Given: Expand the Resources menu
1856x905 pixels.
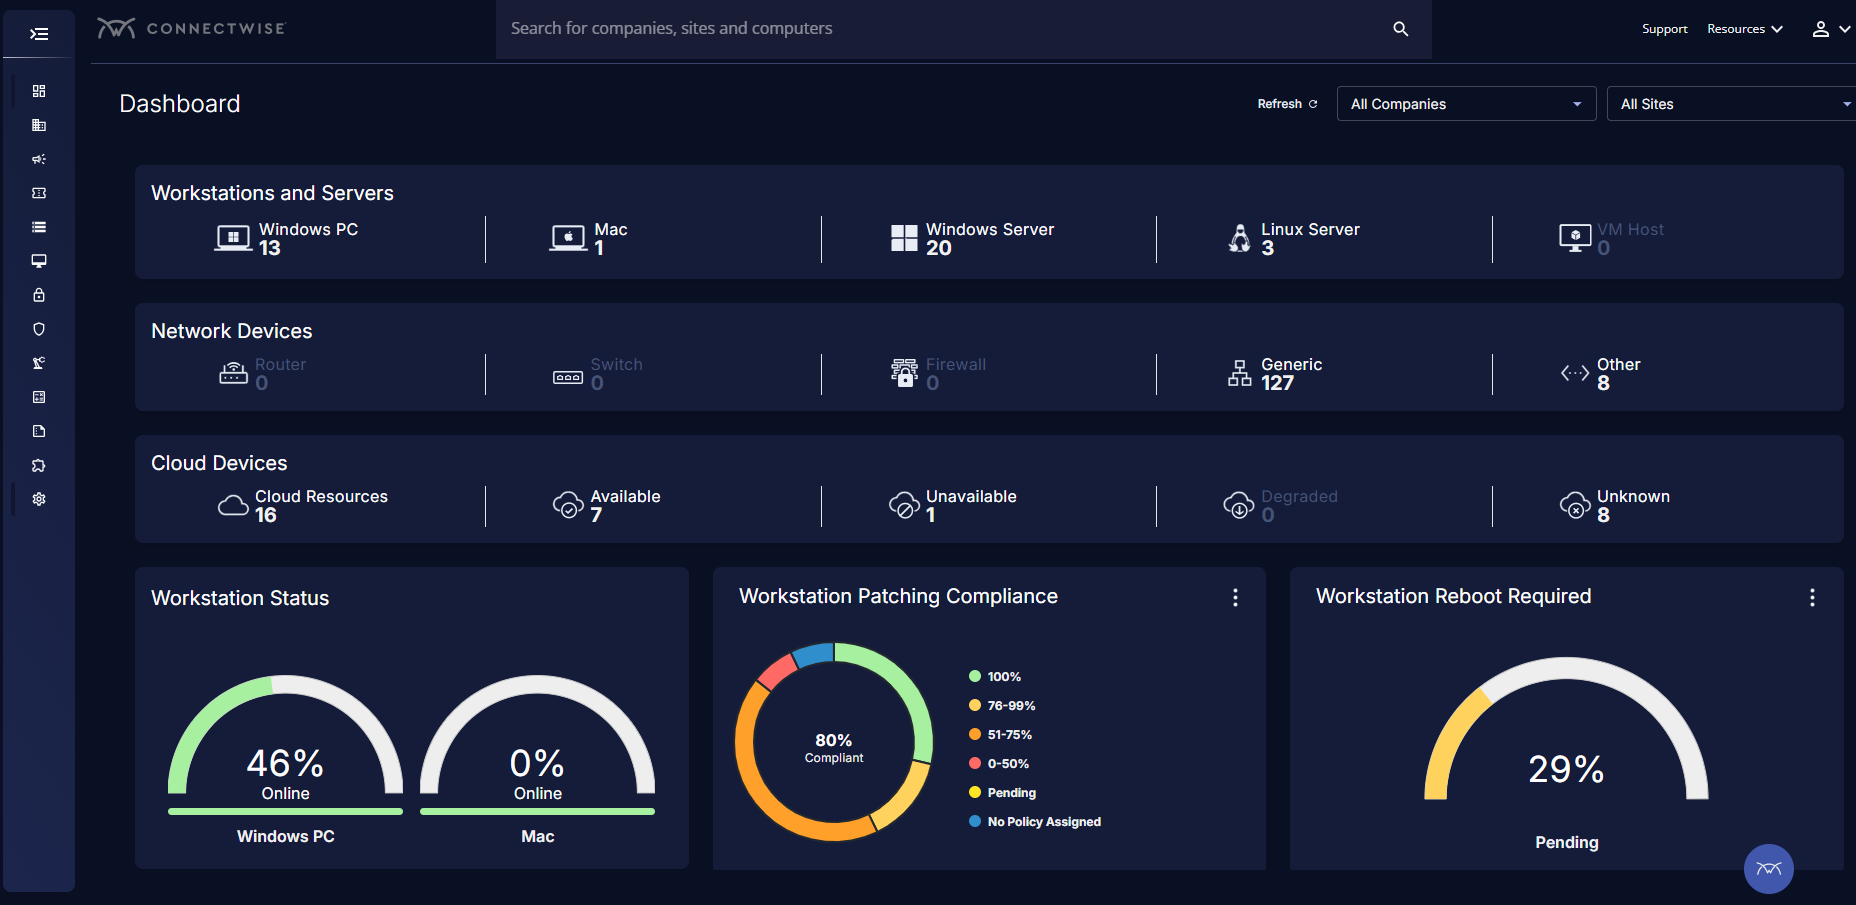Looking at the screenshot, I should (1745, 29).
